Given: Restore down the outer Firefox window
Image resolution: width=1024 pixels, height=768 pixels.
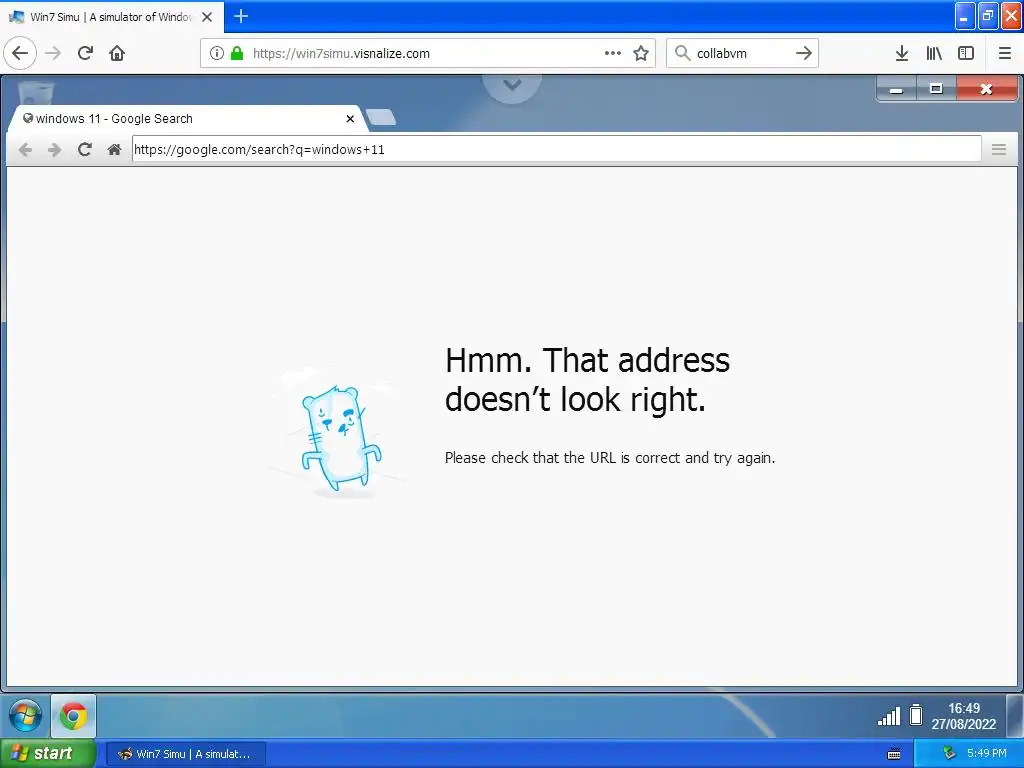Looking at the screenshot, I should [988, 16].
